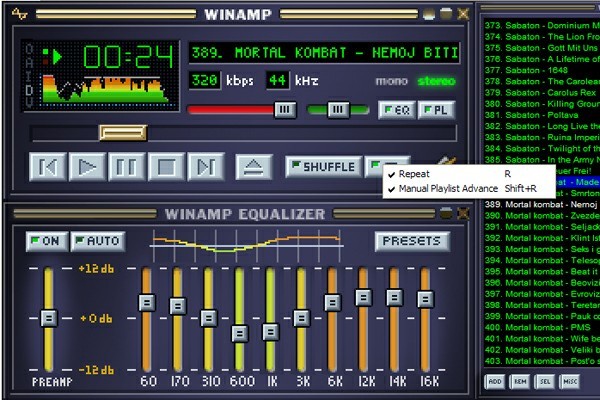Select playlist entry 379. Sabaton - Carolus Rex
600x400 pixels.
(542, 93)
